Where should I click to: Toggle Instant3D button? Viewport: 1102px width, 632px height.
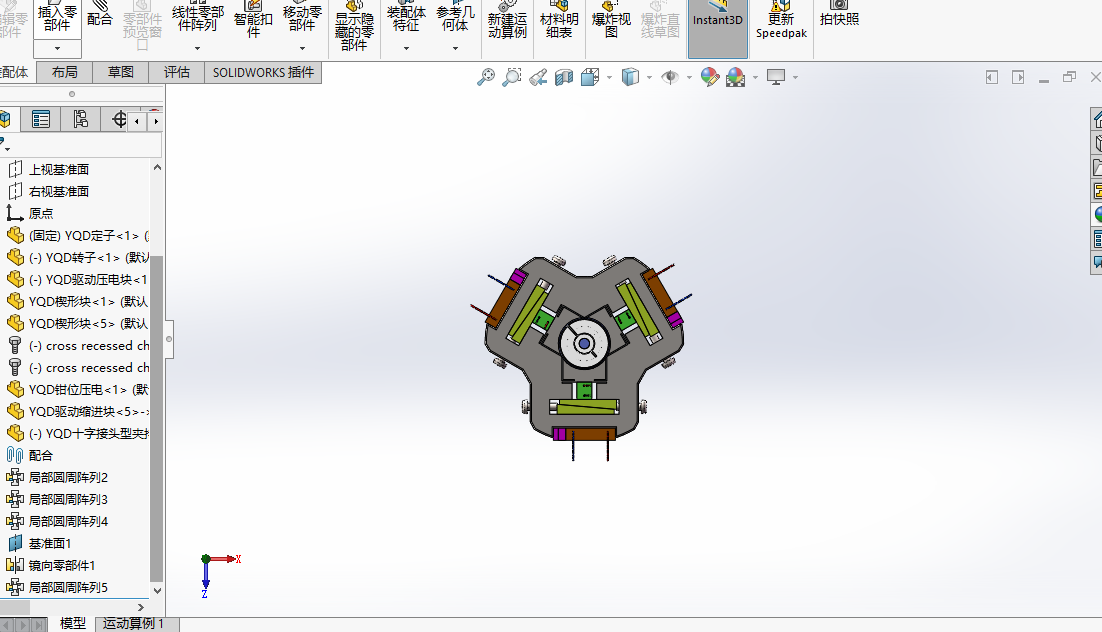(x=718, y=28)
